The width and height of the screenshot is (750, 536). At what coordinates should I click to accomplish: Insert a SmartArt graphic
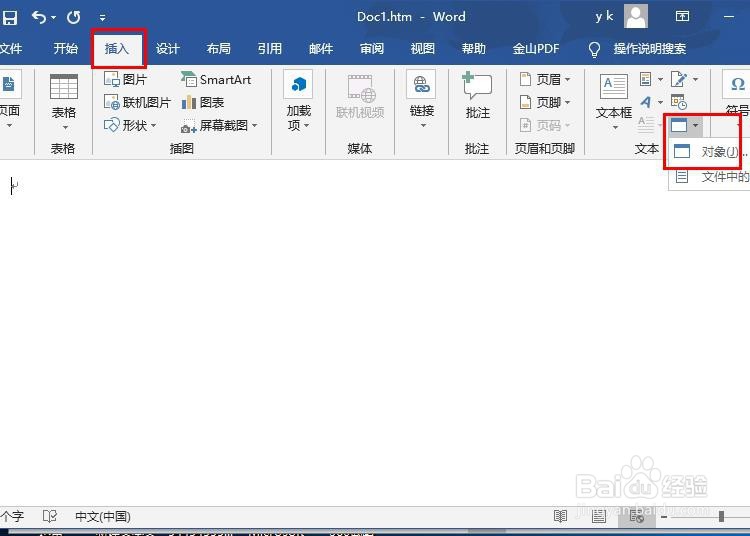(x=216, y=79)
